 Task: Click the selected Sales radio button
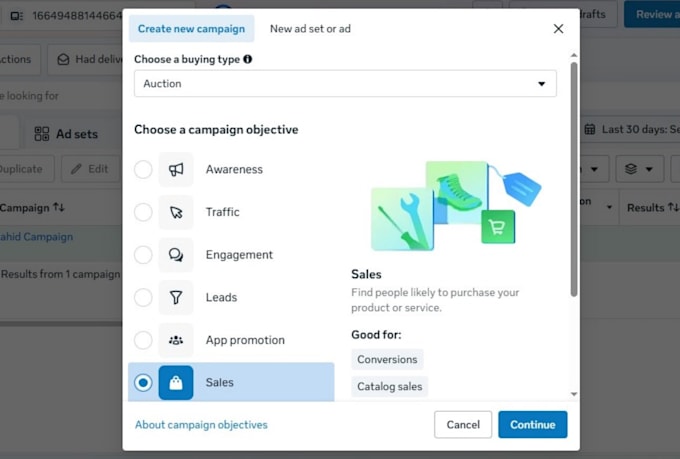143,383
